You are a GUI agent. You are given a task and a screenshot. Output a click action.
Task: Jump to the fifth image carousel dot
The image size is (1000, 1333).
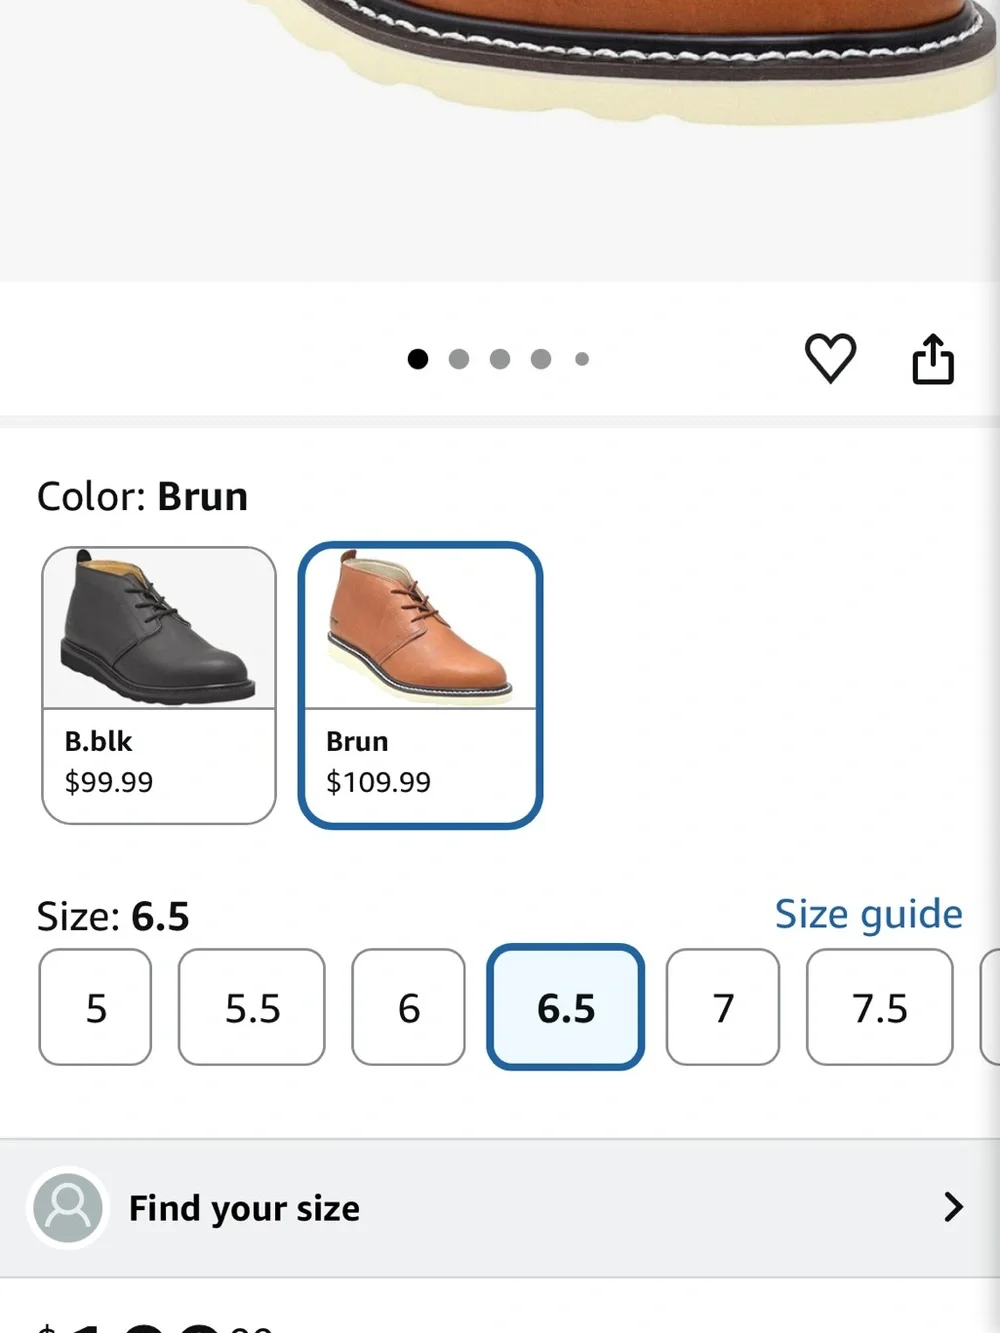(582, 359)
